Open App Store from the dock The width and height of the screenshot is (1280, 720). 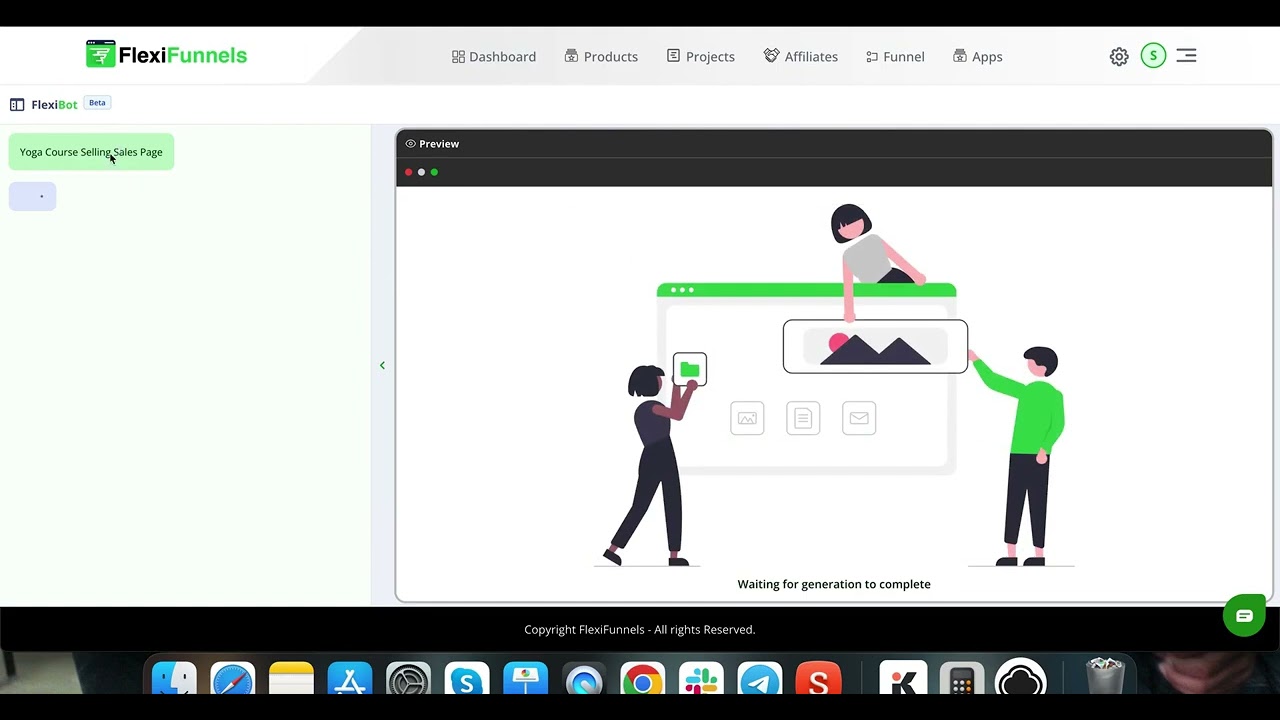[x=350, y=678]
